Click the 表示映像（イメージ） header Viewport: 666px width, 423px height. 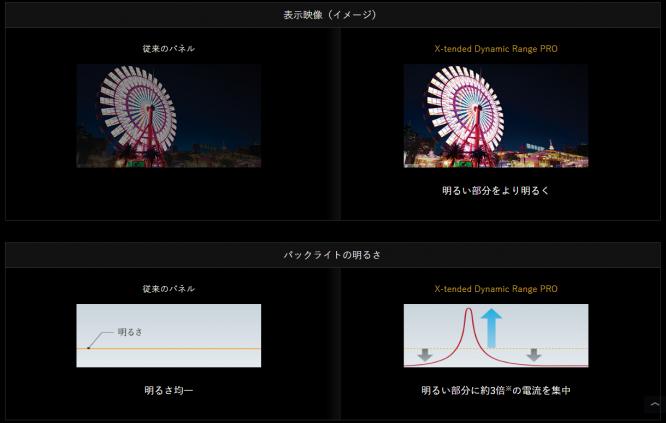pyautogui.click(x=333, y=15)
